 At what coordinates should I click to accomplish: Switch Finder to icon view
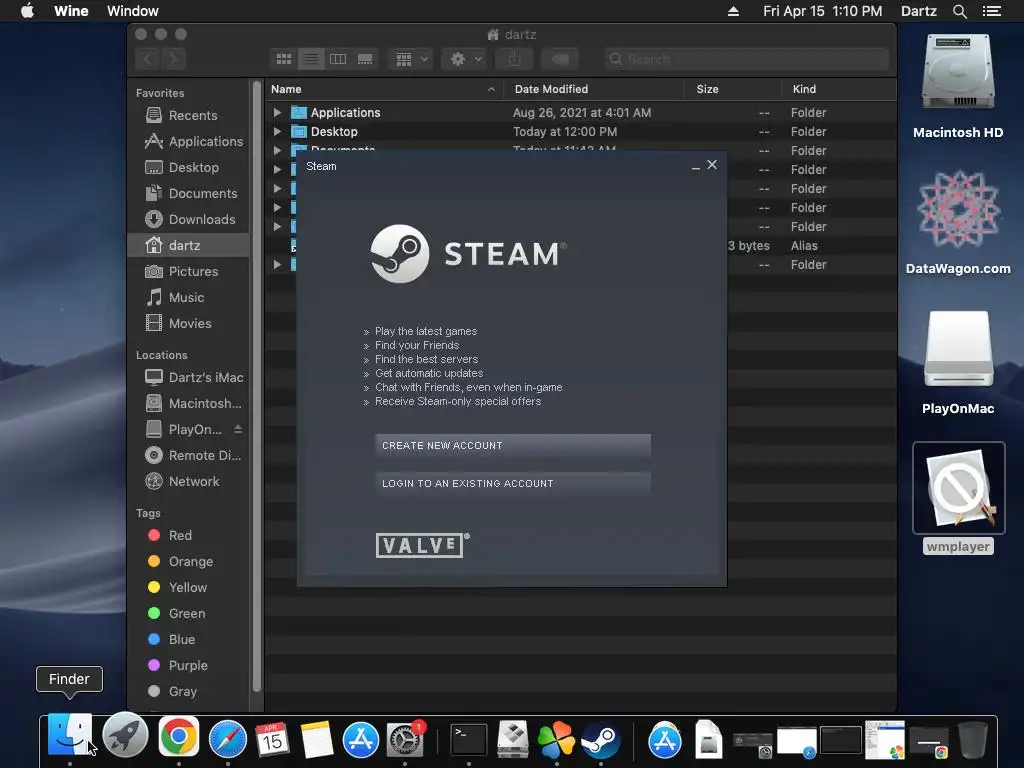pyautogui.click(x=284, y=59)
